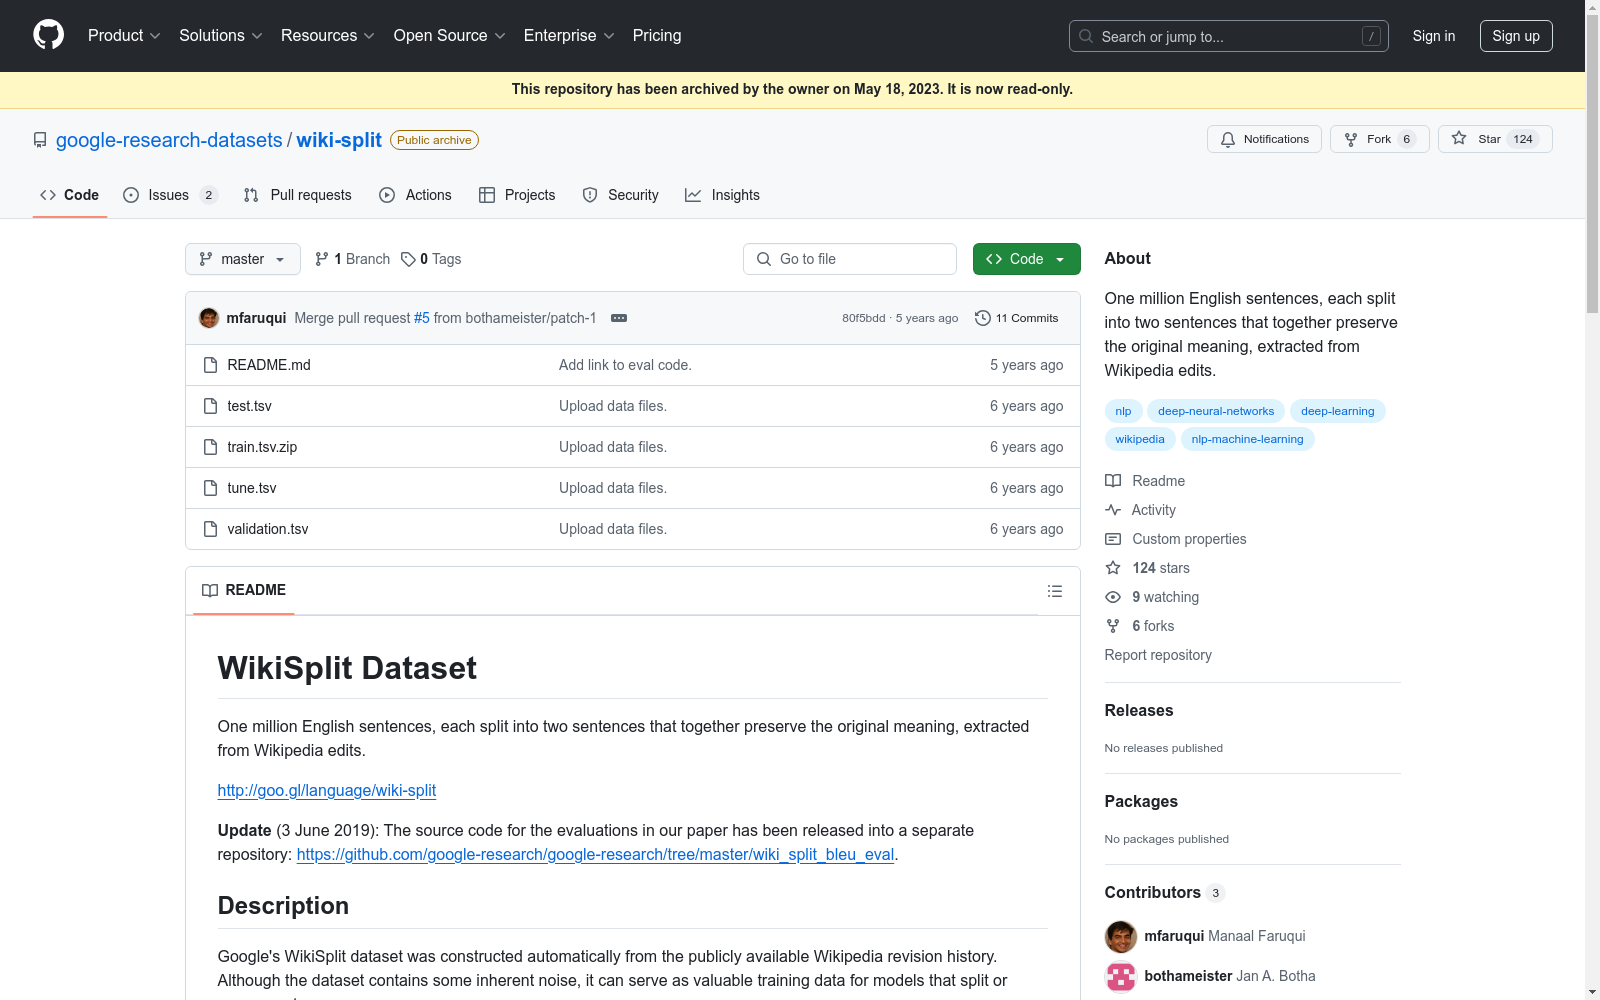Focus the Search or jump to field
Screen dimensions: 1600x1000
click(x=1228, y=36)
